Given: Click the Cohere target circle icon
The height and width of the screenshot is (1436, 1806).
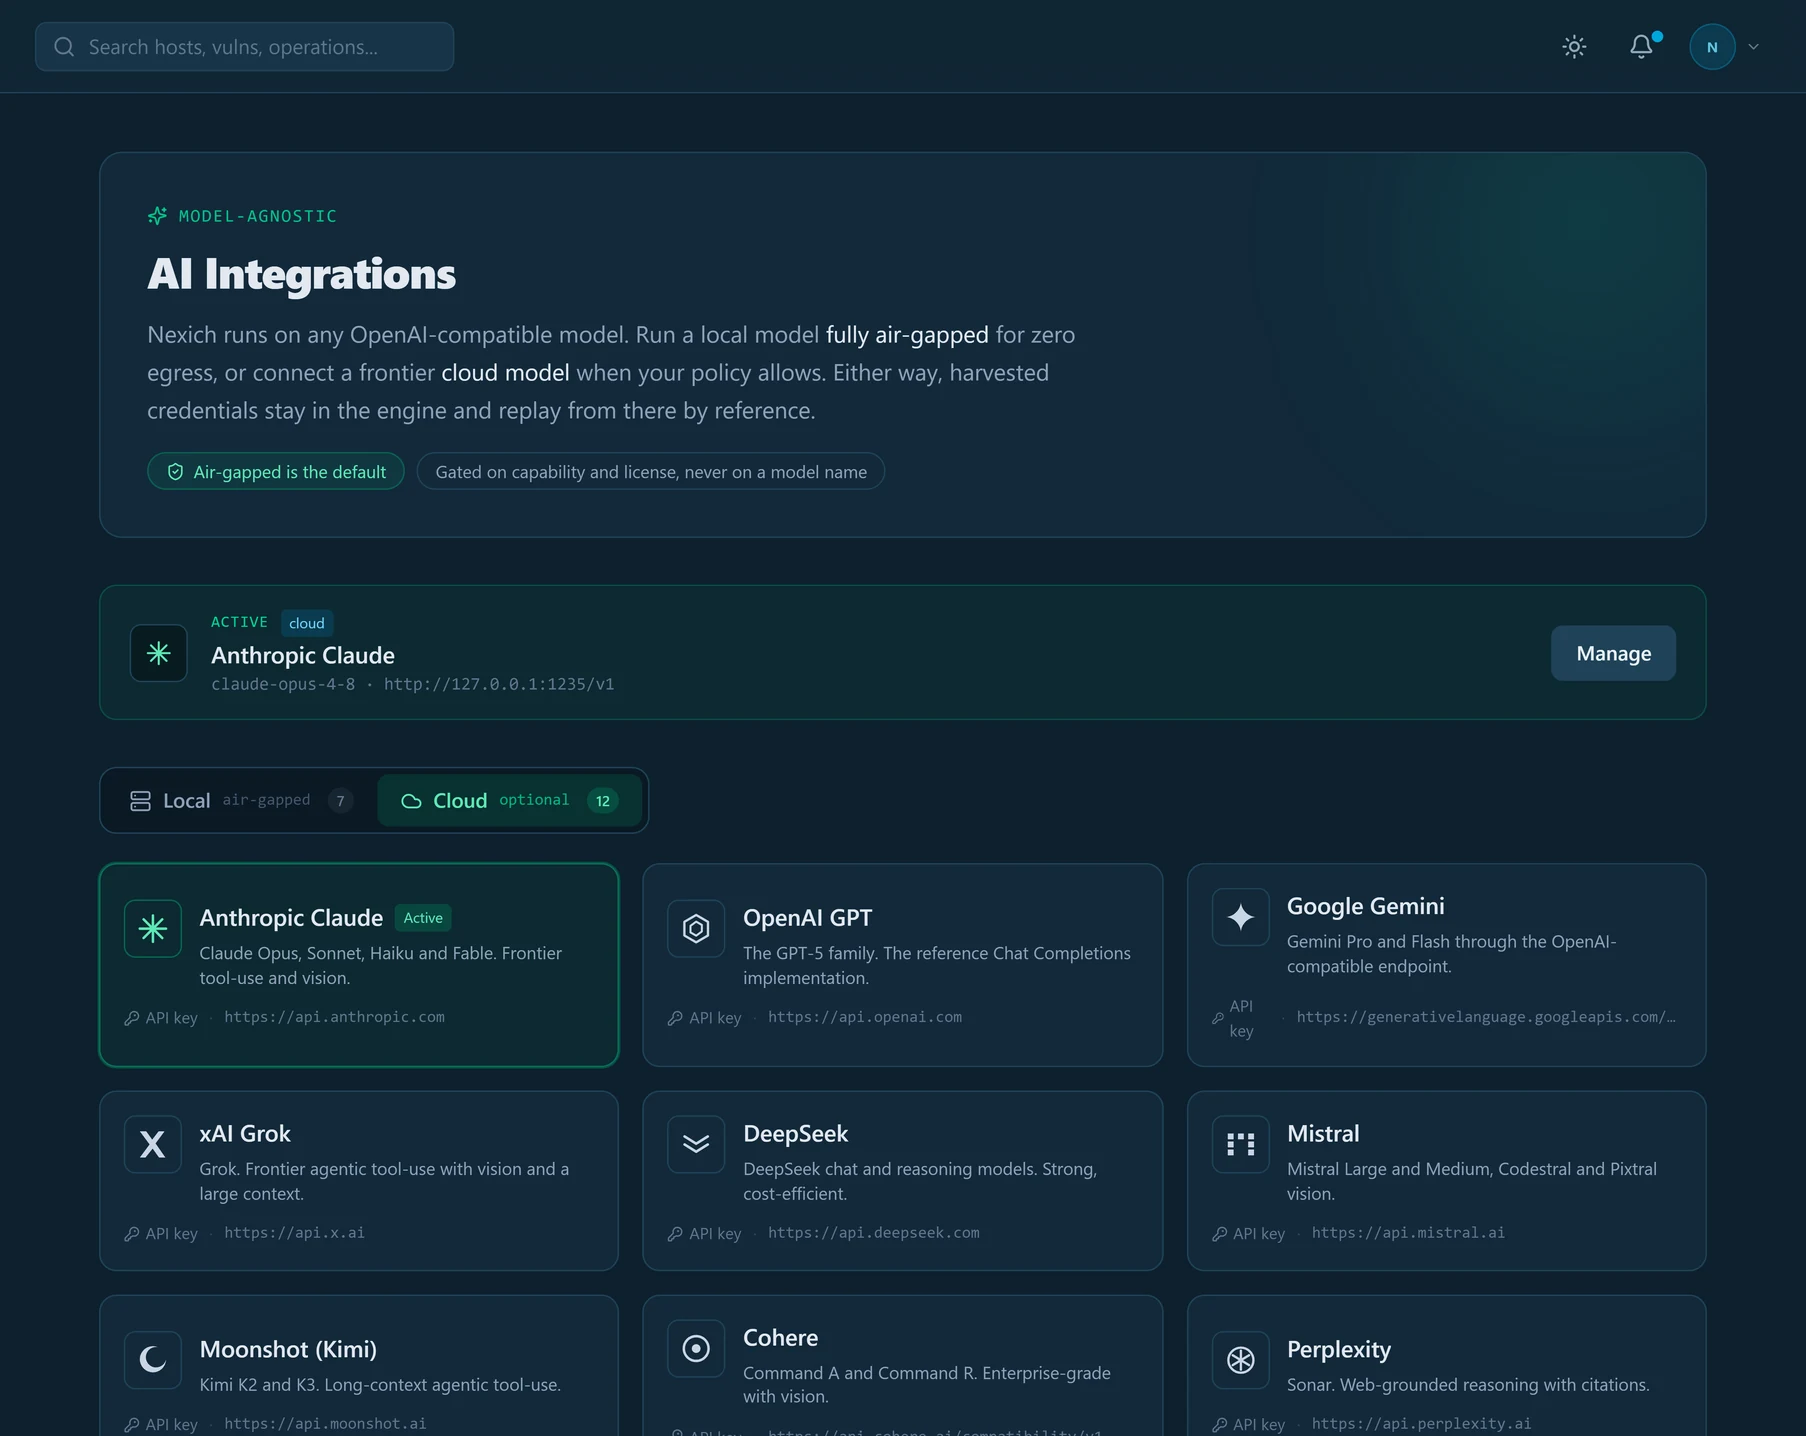Looking at the screenshot, I should pos(696,1348).
